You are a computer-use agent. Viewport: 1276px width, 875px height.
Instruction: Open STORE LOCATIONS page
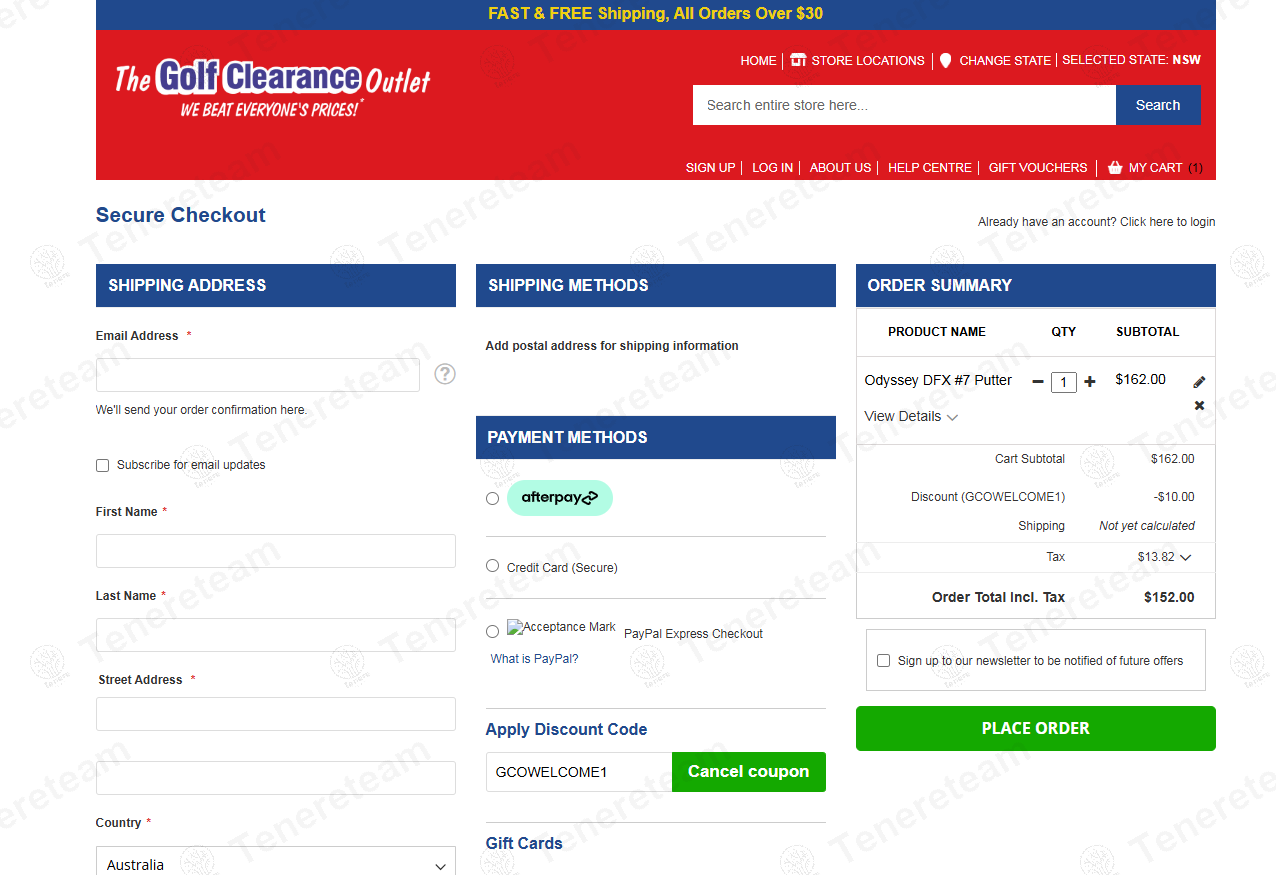868,61
